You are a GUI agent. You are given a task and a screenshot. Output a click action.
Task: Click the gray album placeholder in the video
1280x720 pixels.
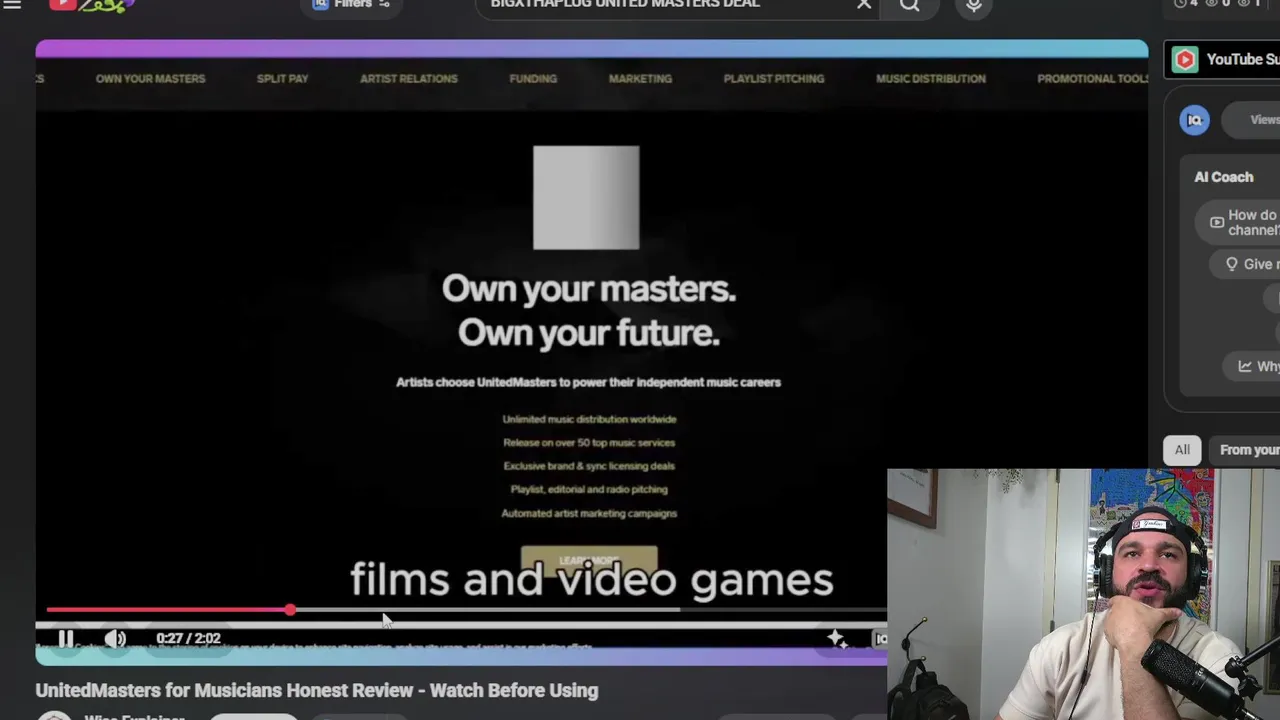(x=586, y=198)
